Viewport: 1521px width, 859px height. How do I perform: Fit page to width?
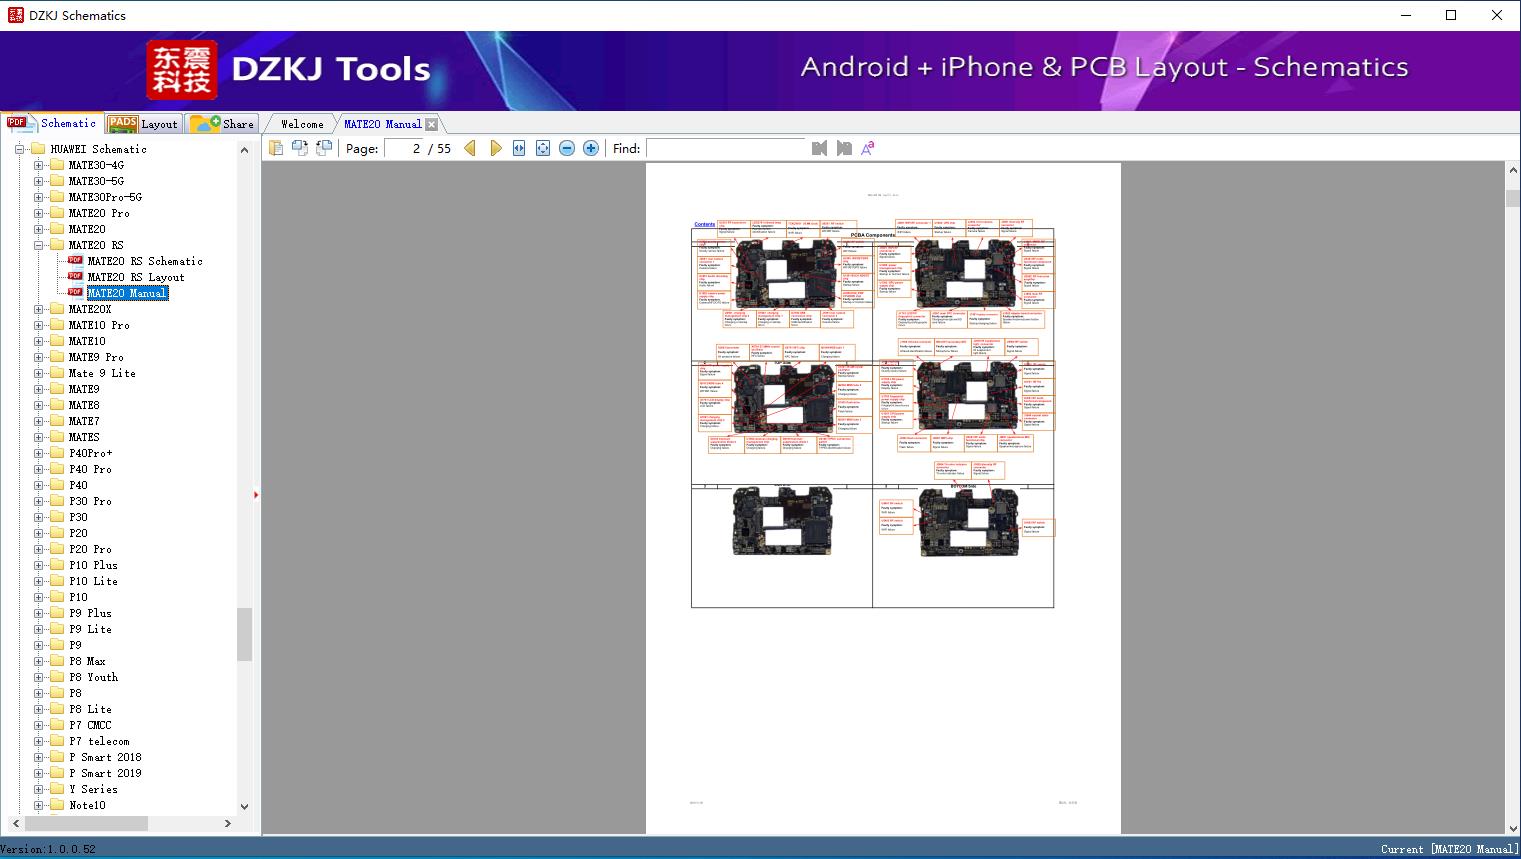[519, 148]
